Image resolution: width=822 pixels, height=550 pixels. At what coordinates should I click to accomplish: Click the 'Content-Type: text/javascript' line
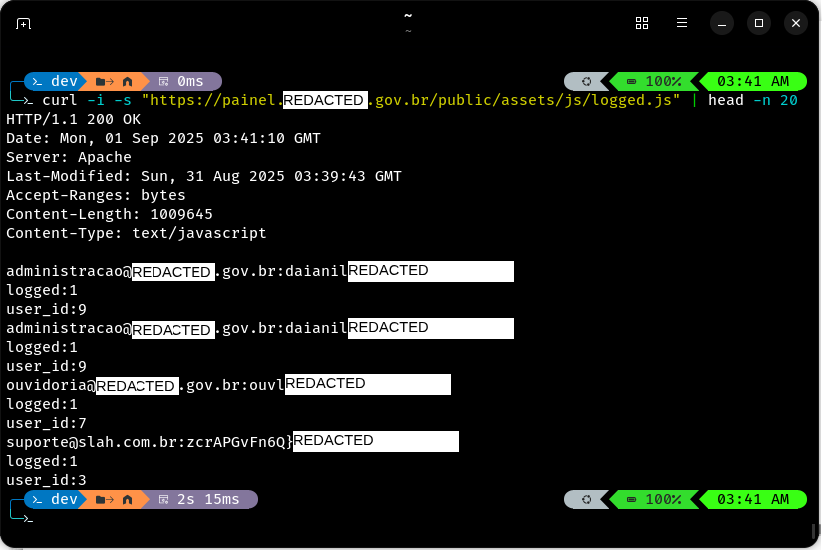[x=136, y=233]
